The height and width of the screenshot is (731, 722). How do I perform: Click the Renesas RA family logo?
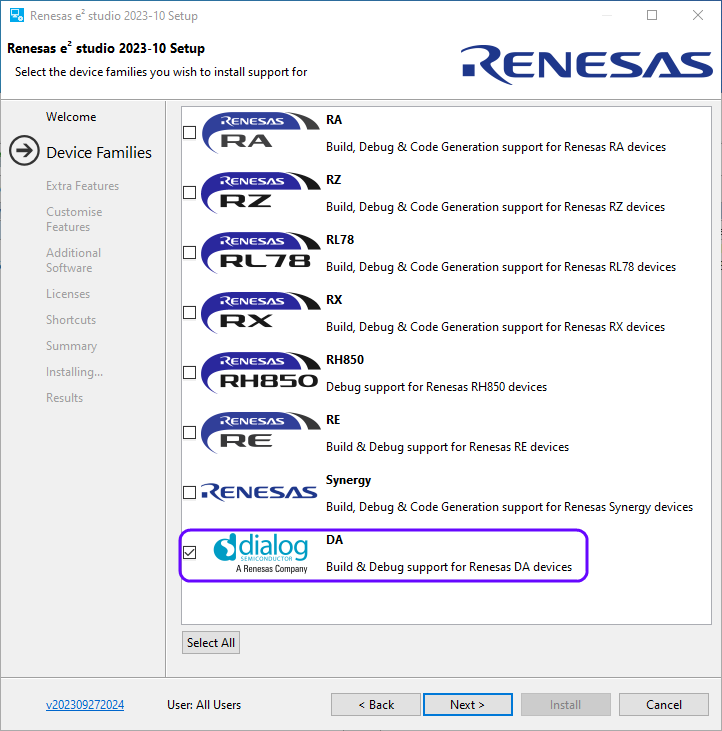click(x=259, y=133)
